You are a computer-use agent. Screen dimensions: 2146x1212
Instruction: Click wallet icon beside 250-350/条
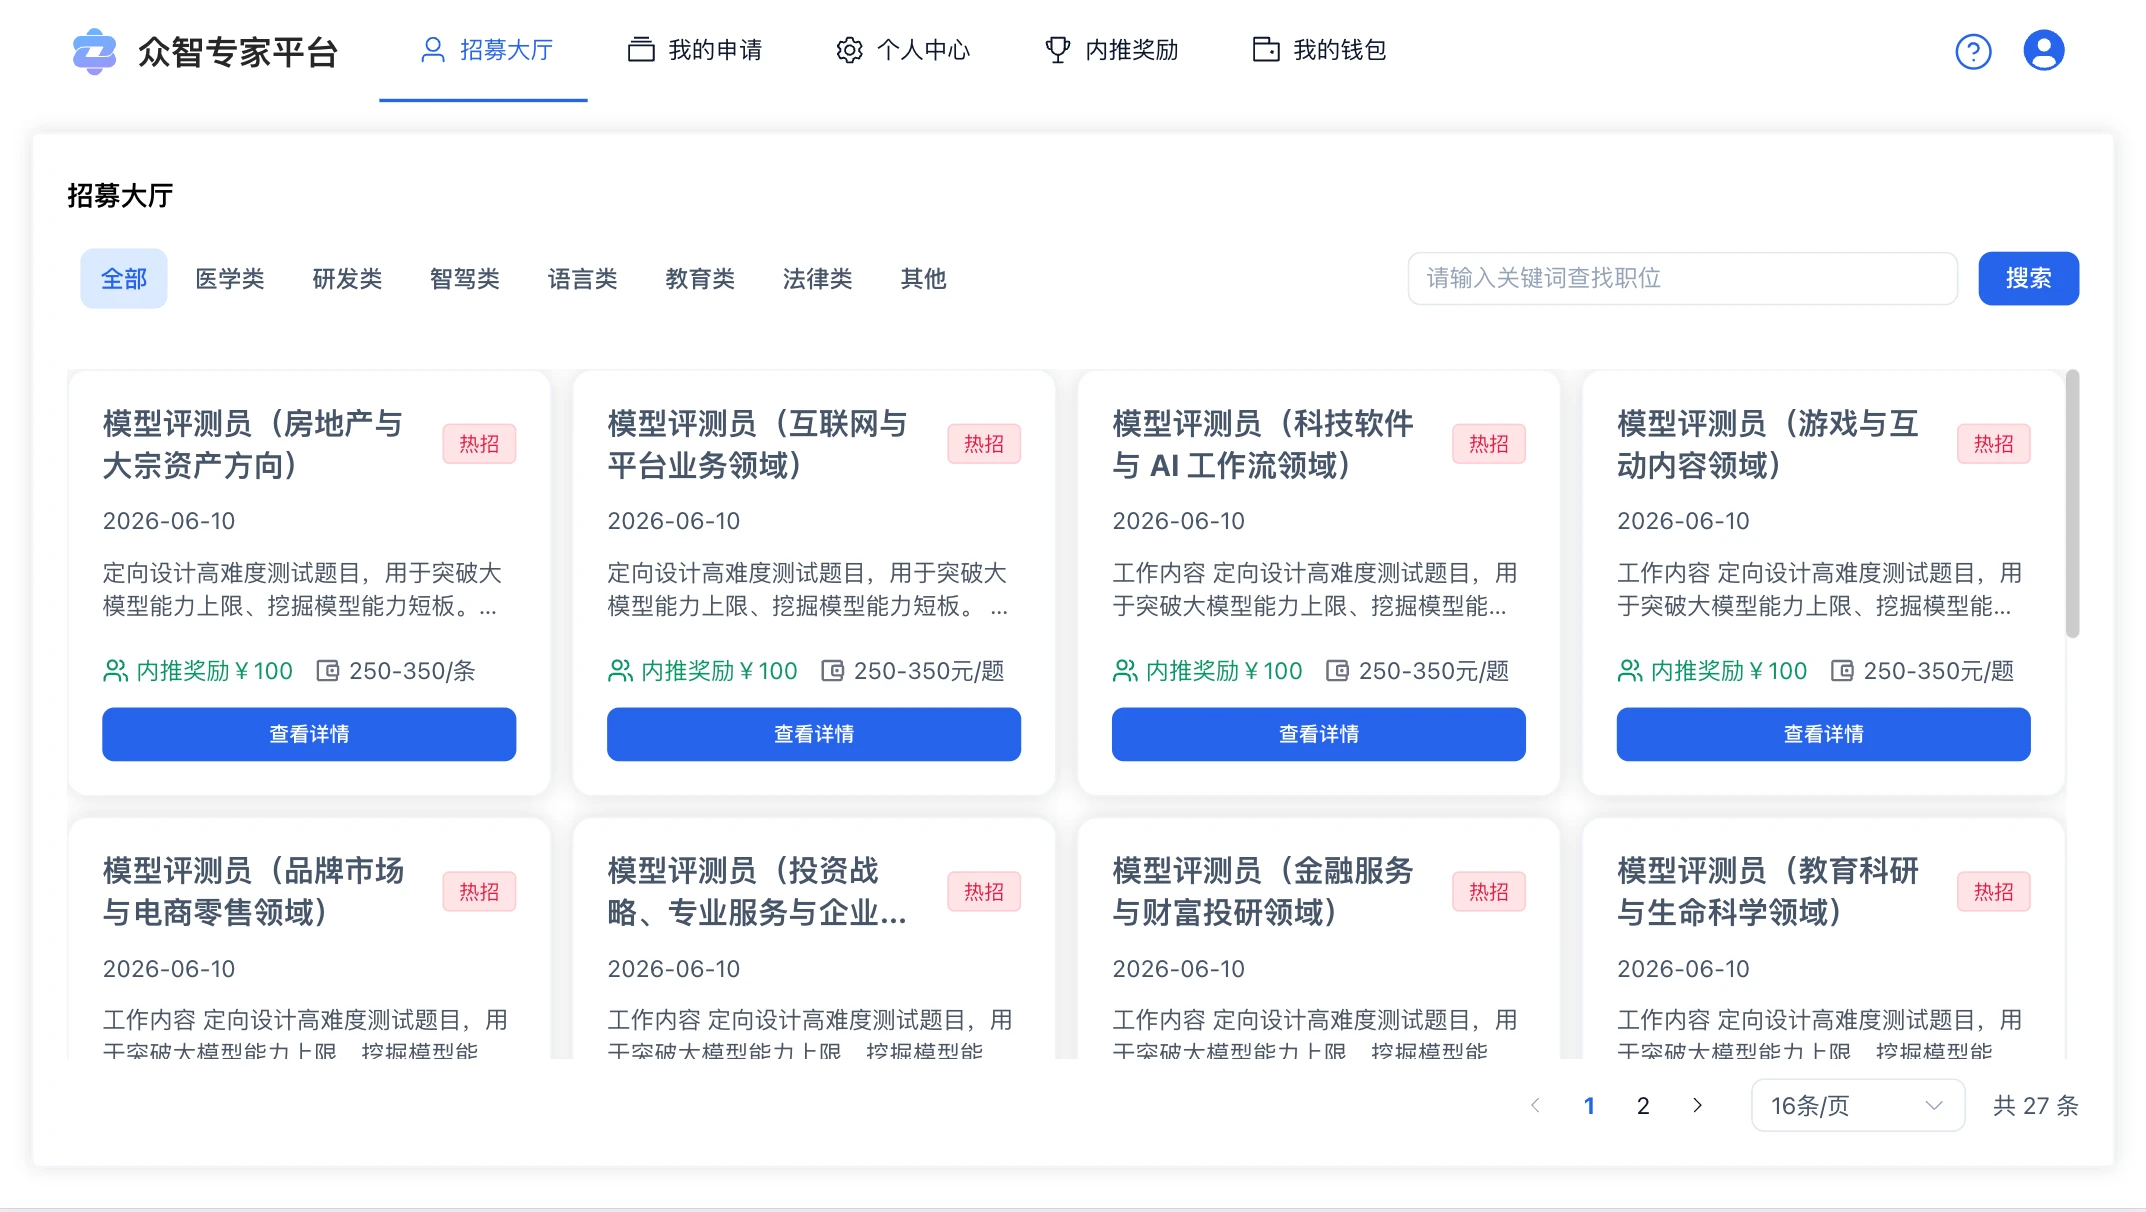click(328, 671)
